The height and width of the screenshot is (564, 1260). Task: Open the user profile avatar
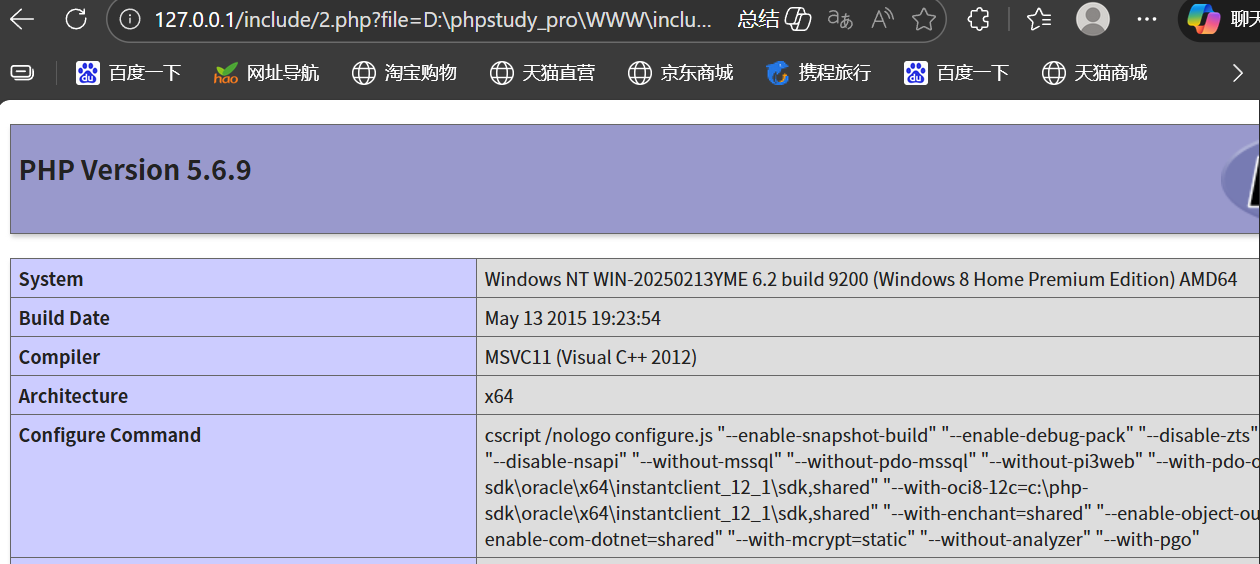tap(1093, 18)
